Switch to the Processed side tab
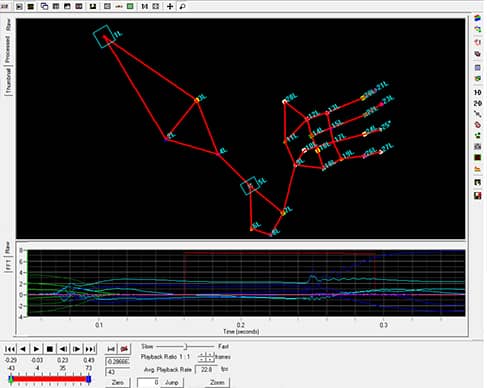This screenshot has height=388, width=487. [x=8, y=49]
